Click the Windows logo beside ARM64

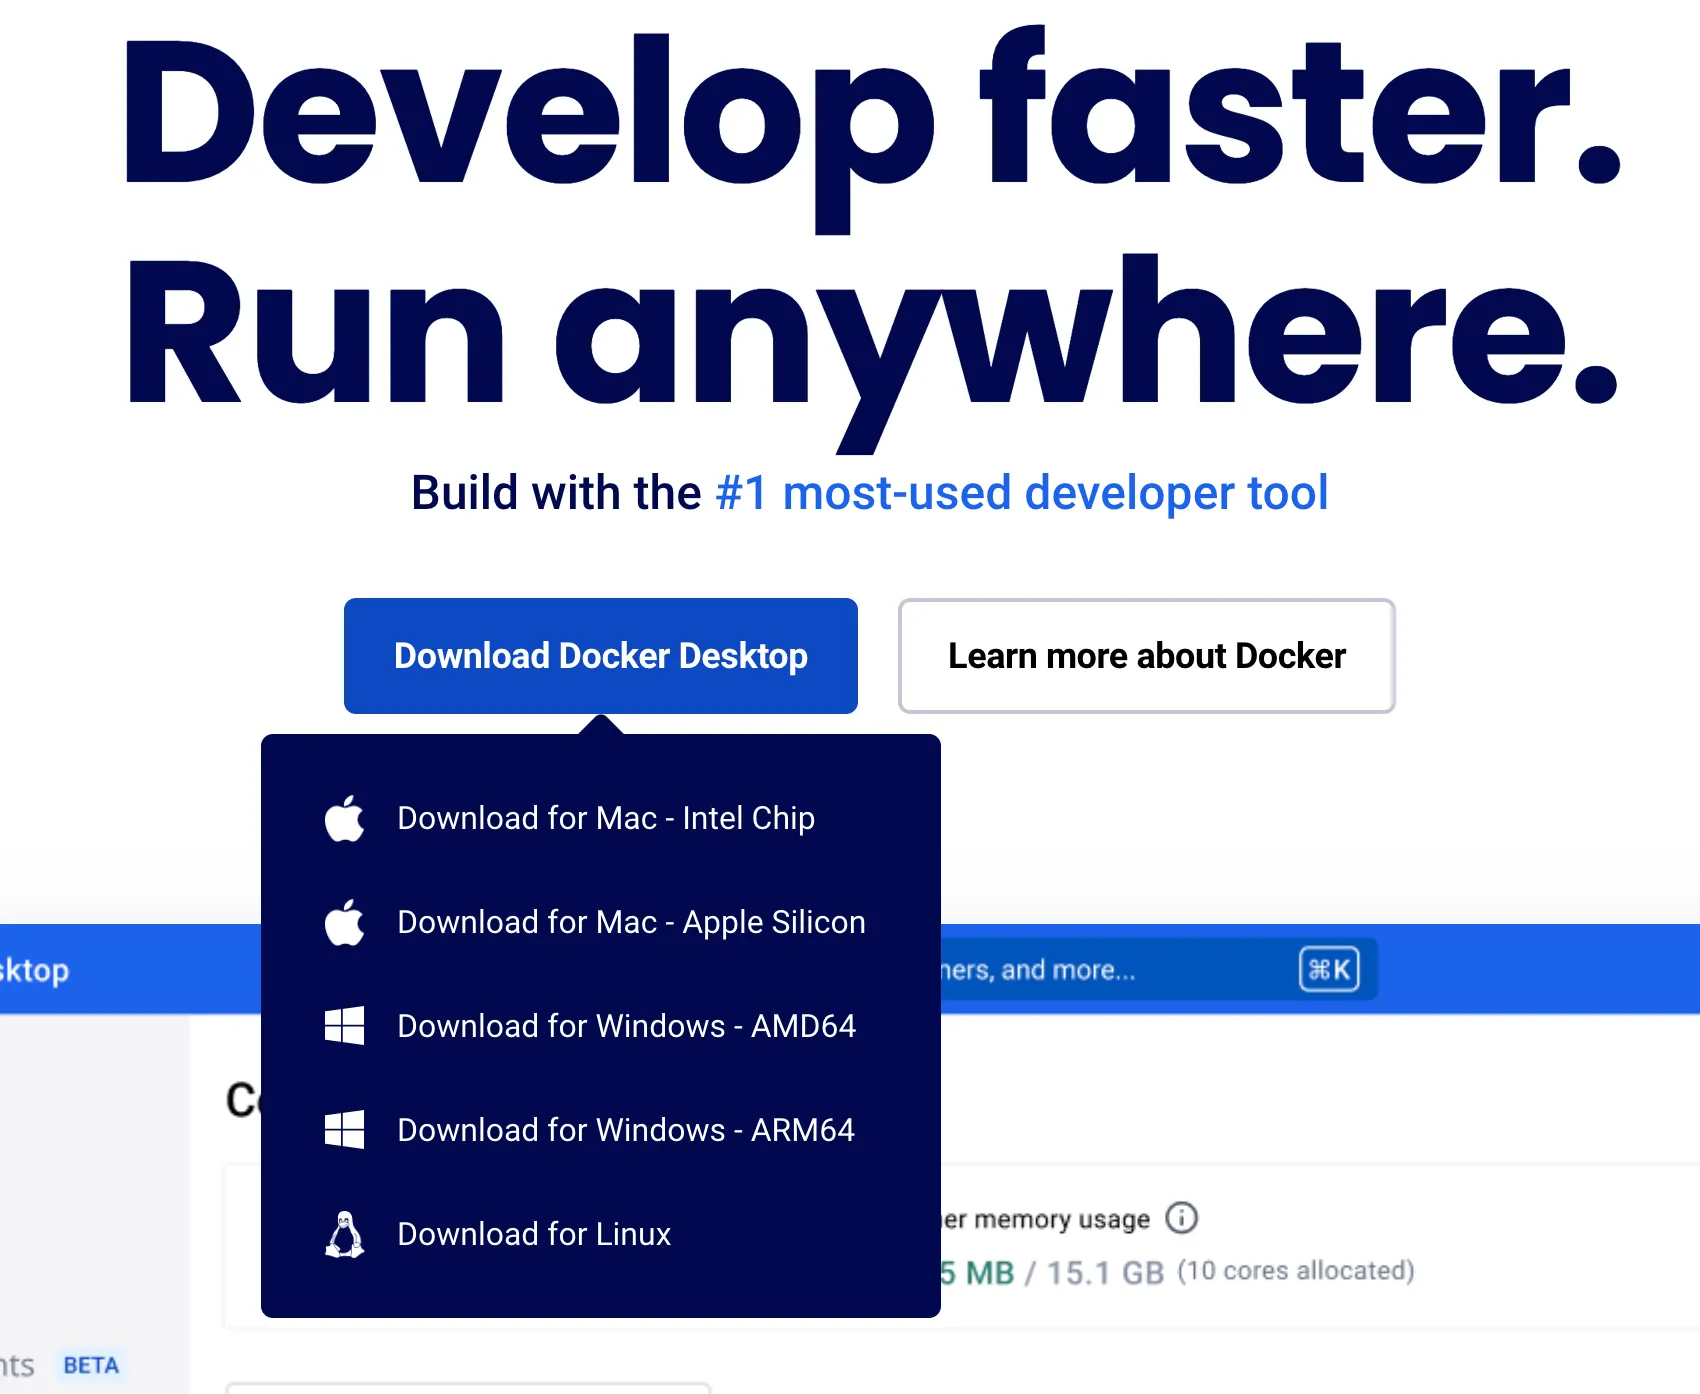point(344,1130)
